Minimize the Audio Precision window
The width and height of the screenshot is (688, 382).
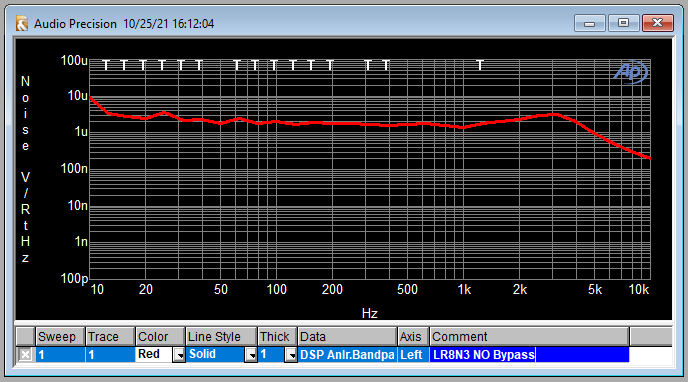click(589, 23)
